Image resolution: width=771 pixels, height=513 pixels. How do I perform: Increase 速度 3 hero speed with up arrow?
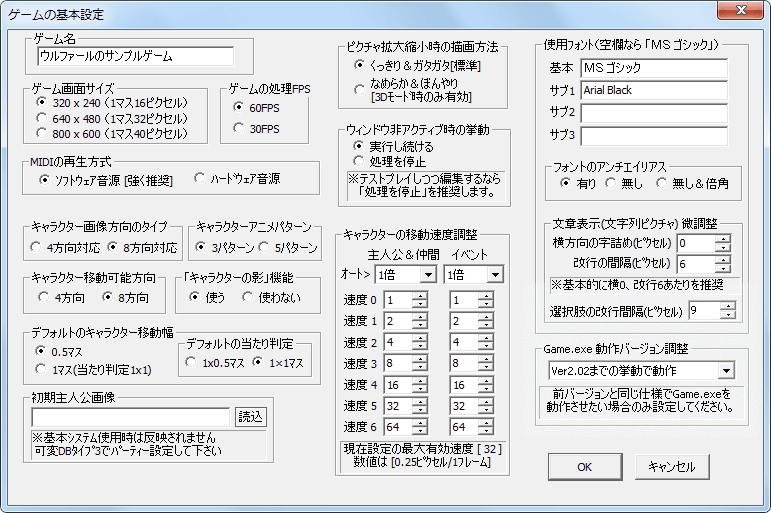pyautogui.click(x=421, y=360)
